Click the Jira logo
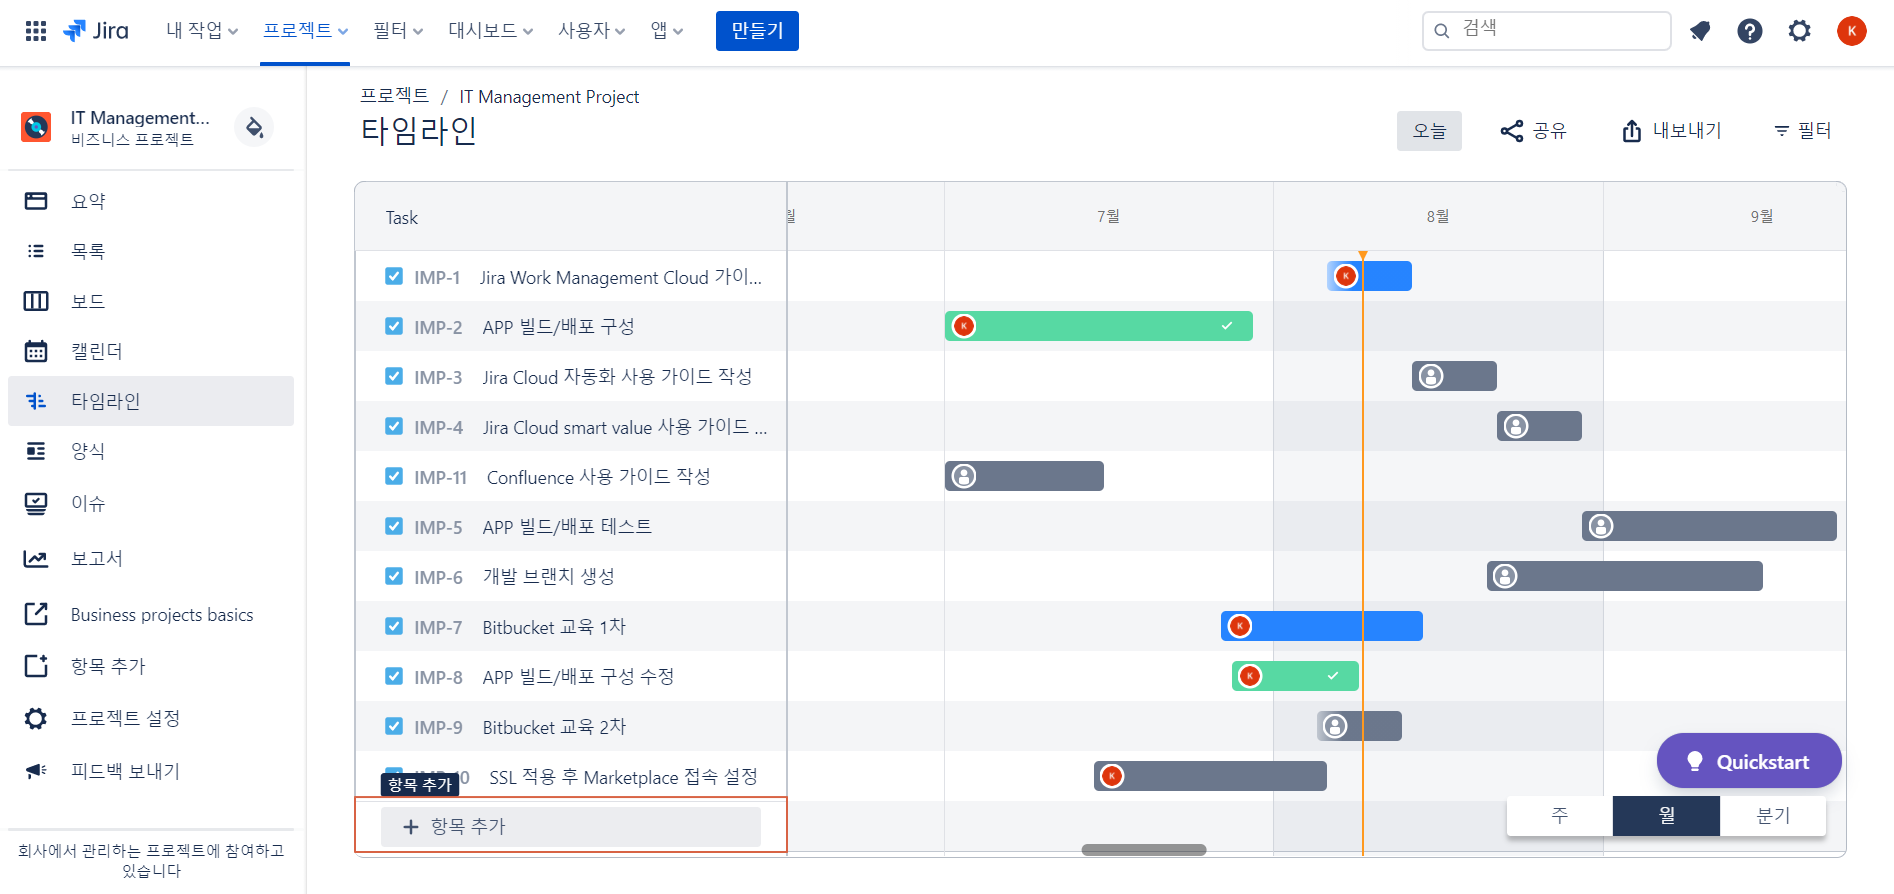This screenshot has height=894, width=1894. pos(96,31)
